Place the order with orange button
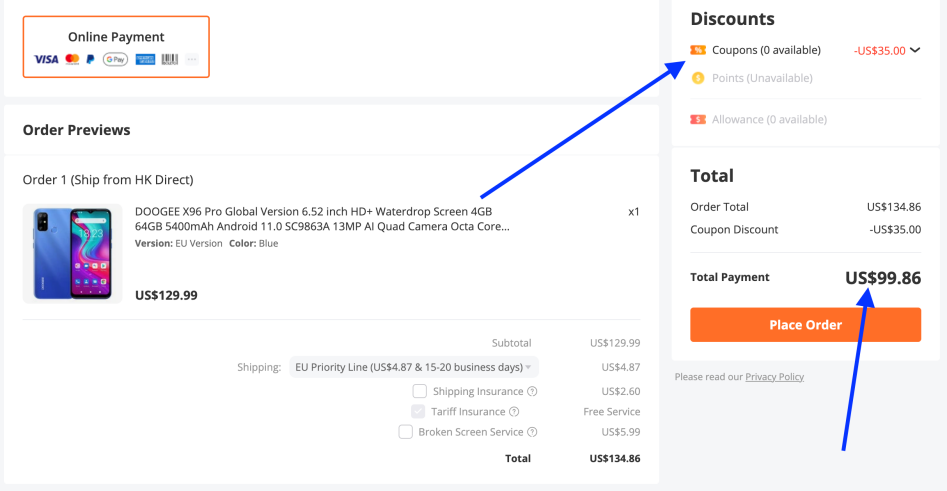Image resolution: width=947 pixels, height=491 pixels. (806, 325)
